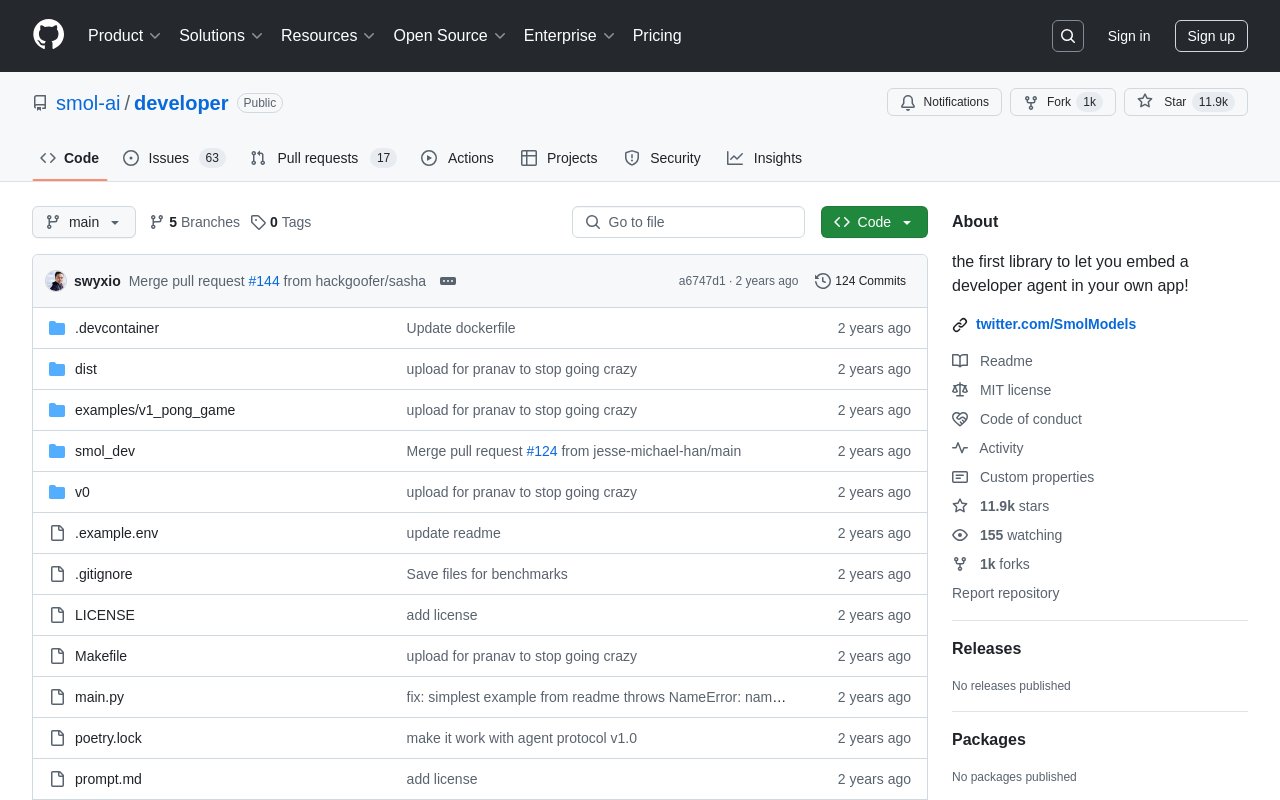This screenshot has height=800, width=1280.
Task: Click the commit details ellipsis icon
Action: [448, 281]
